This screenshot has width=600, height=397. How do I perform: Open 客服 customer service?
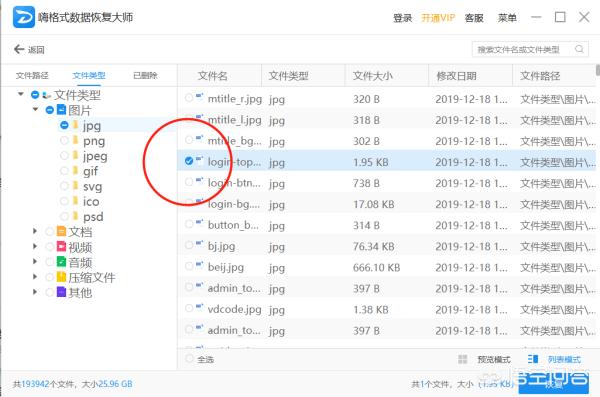(x=474, y=18)
